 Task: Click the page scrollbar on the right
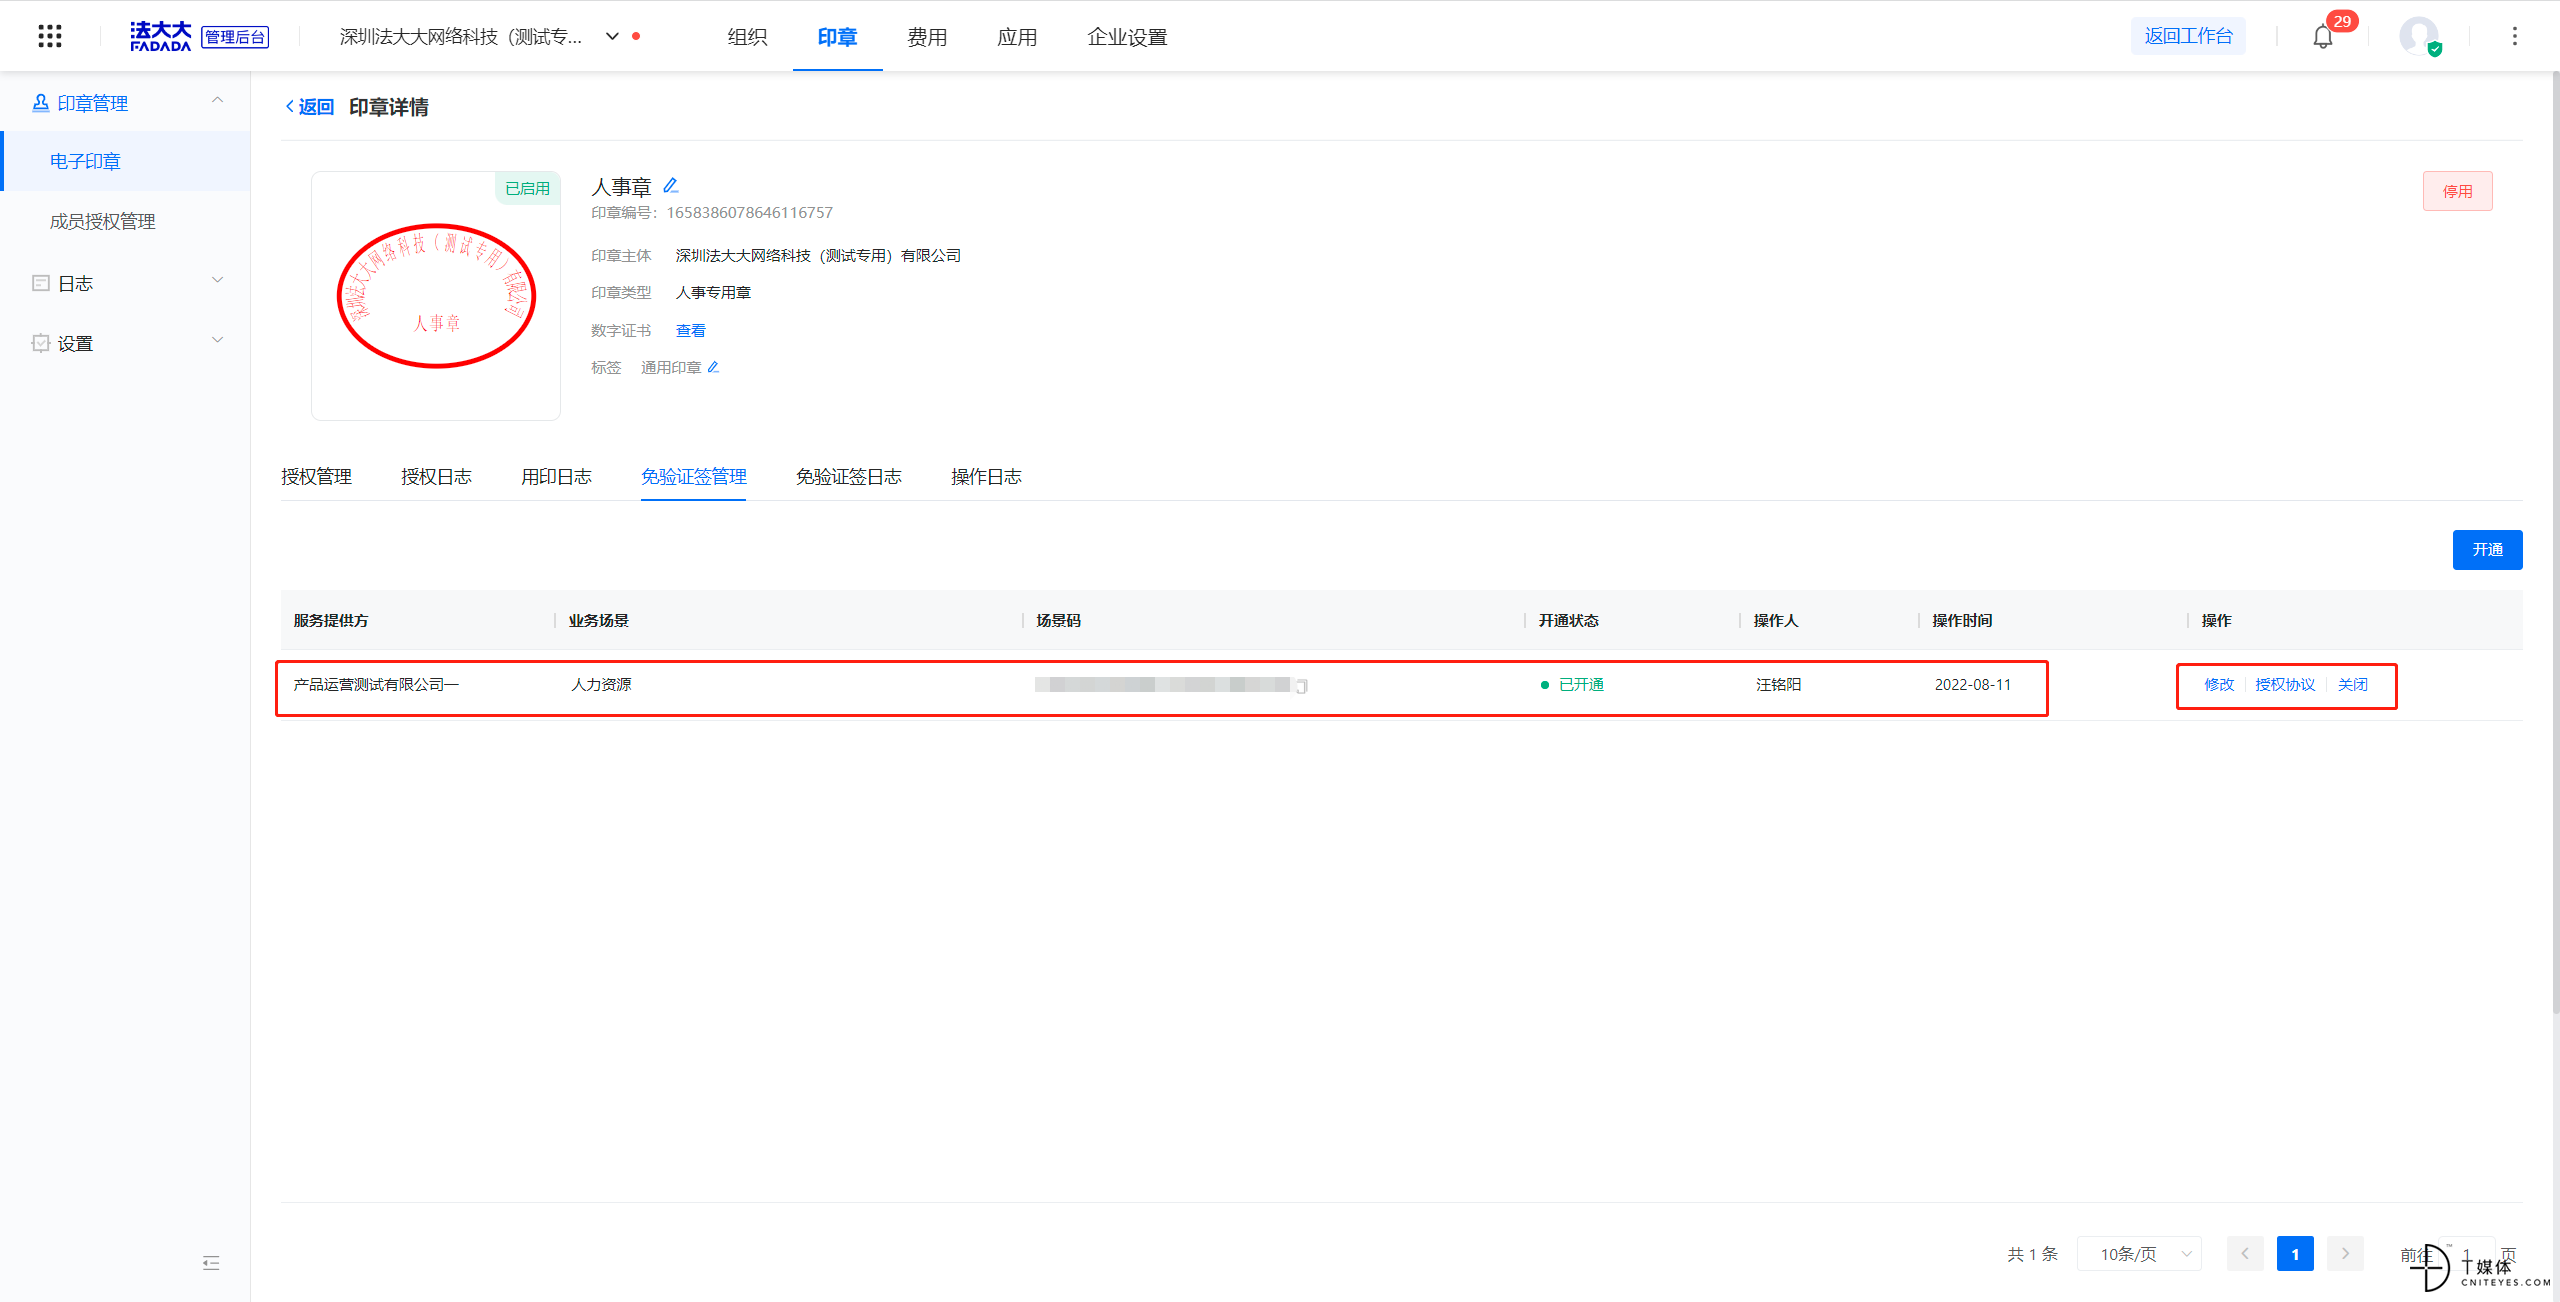point(2555,540)
